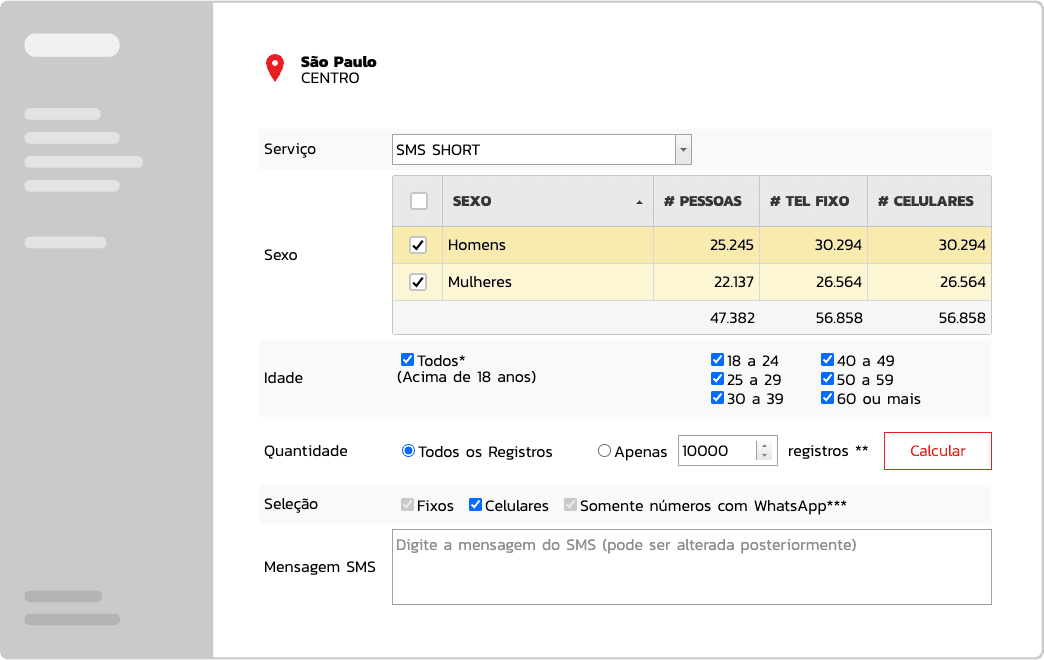Click the red location pin icon
Screen dimensions: 1044x660
click(274, 68)
